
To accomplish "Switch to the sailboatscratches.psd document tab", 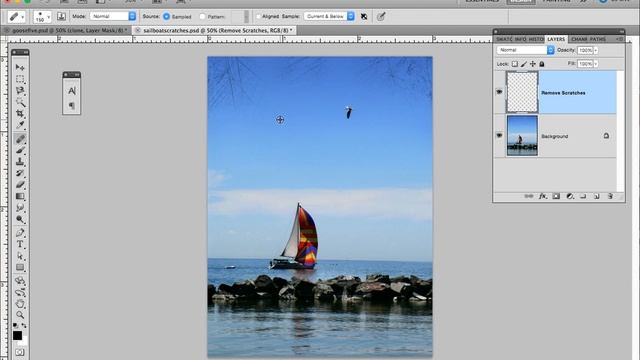I will tap(218, 30).
